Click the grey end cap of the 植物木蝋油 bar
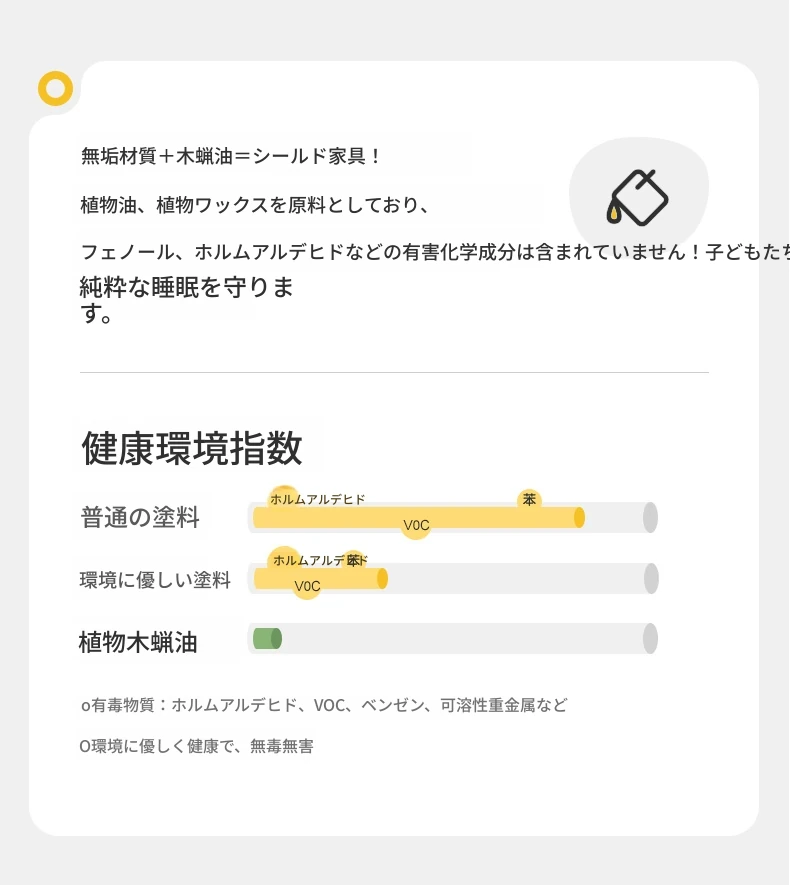This screenshot has height=885, width=790. (650, 639)
